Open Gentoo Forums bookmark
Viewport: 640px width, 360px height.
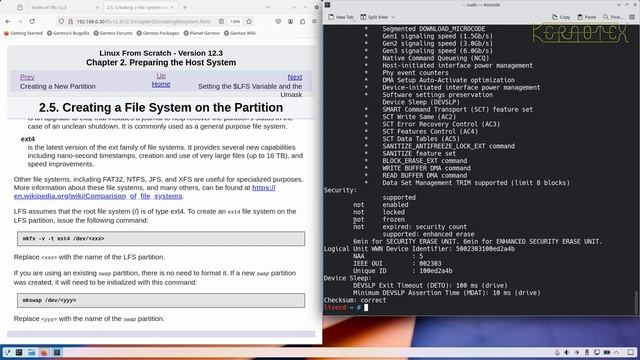click(x=113, y=33)
